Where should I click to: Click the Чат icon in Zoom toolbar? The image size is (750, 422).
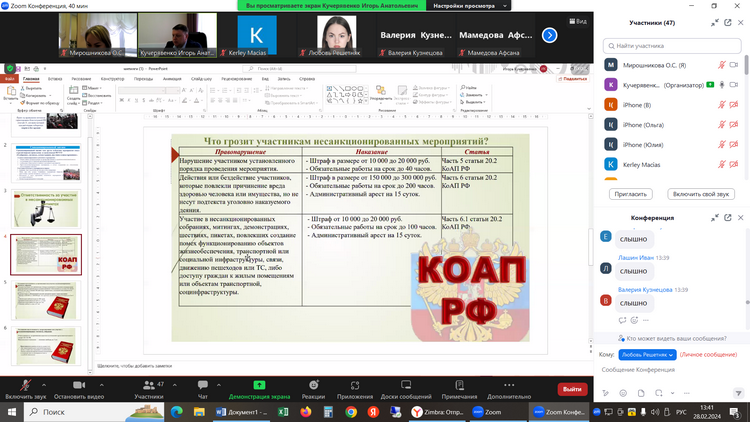[x=202, y=384]
